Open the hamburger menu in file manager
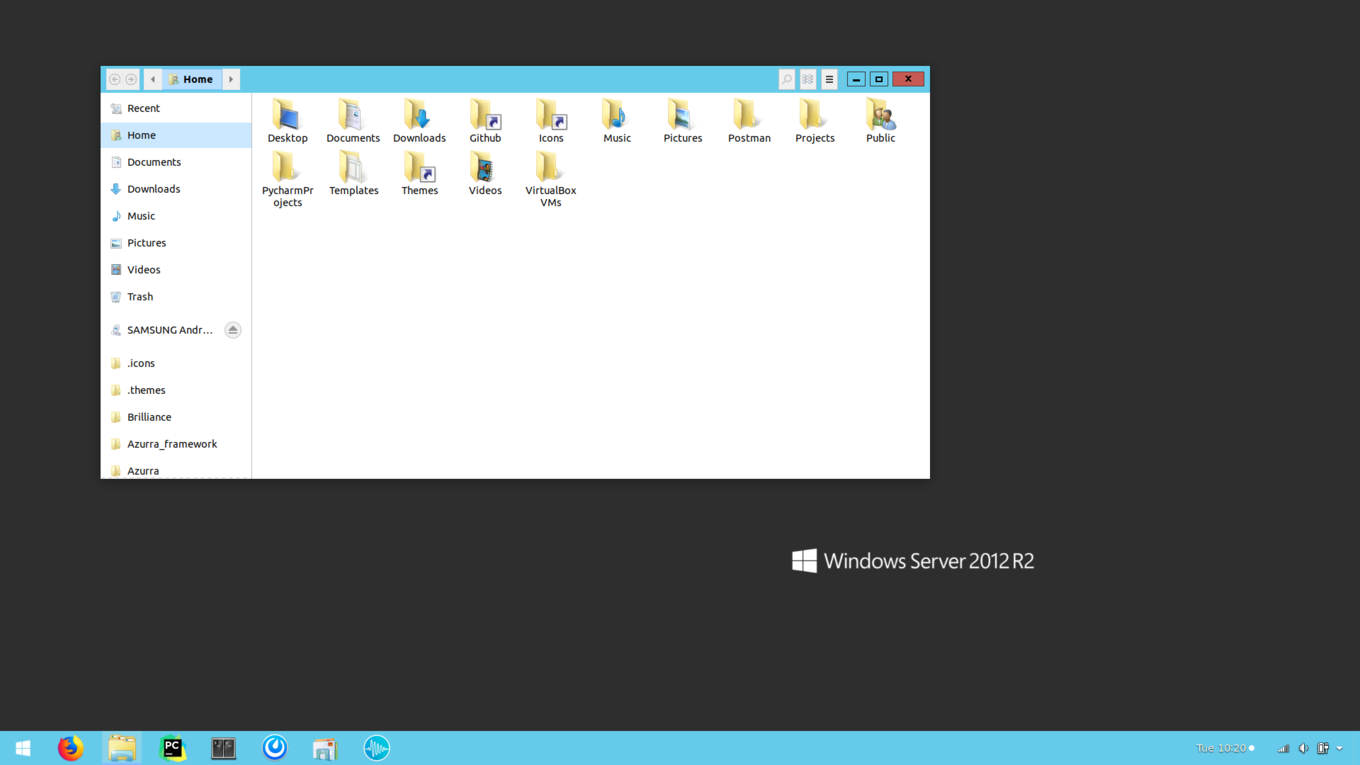Screen dimensions: 1360x765 829,79
